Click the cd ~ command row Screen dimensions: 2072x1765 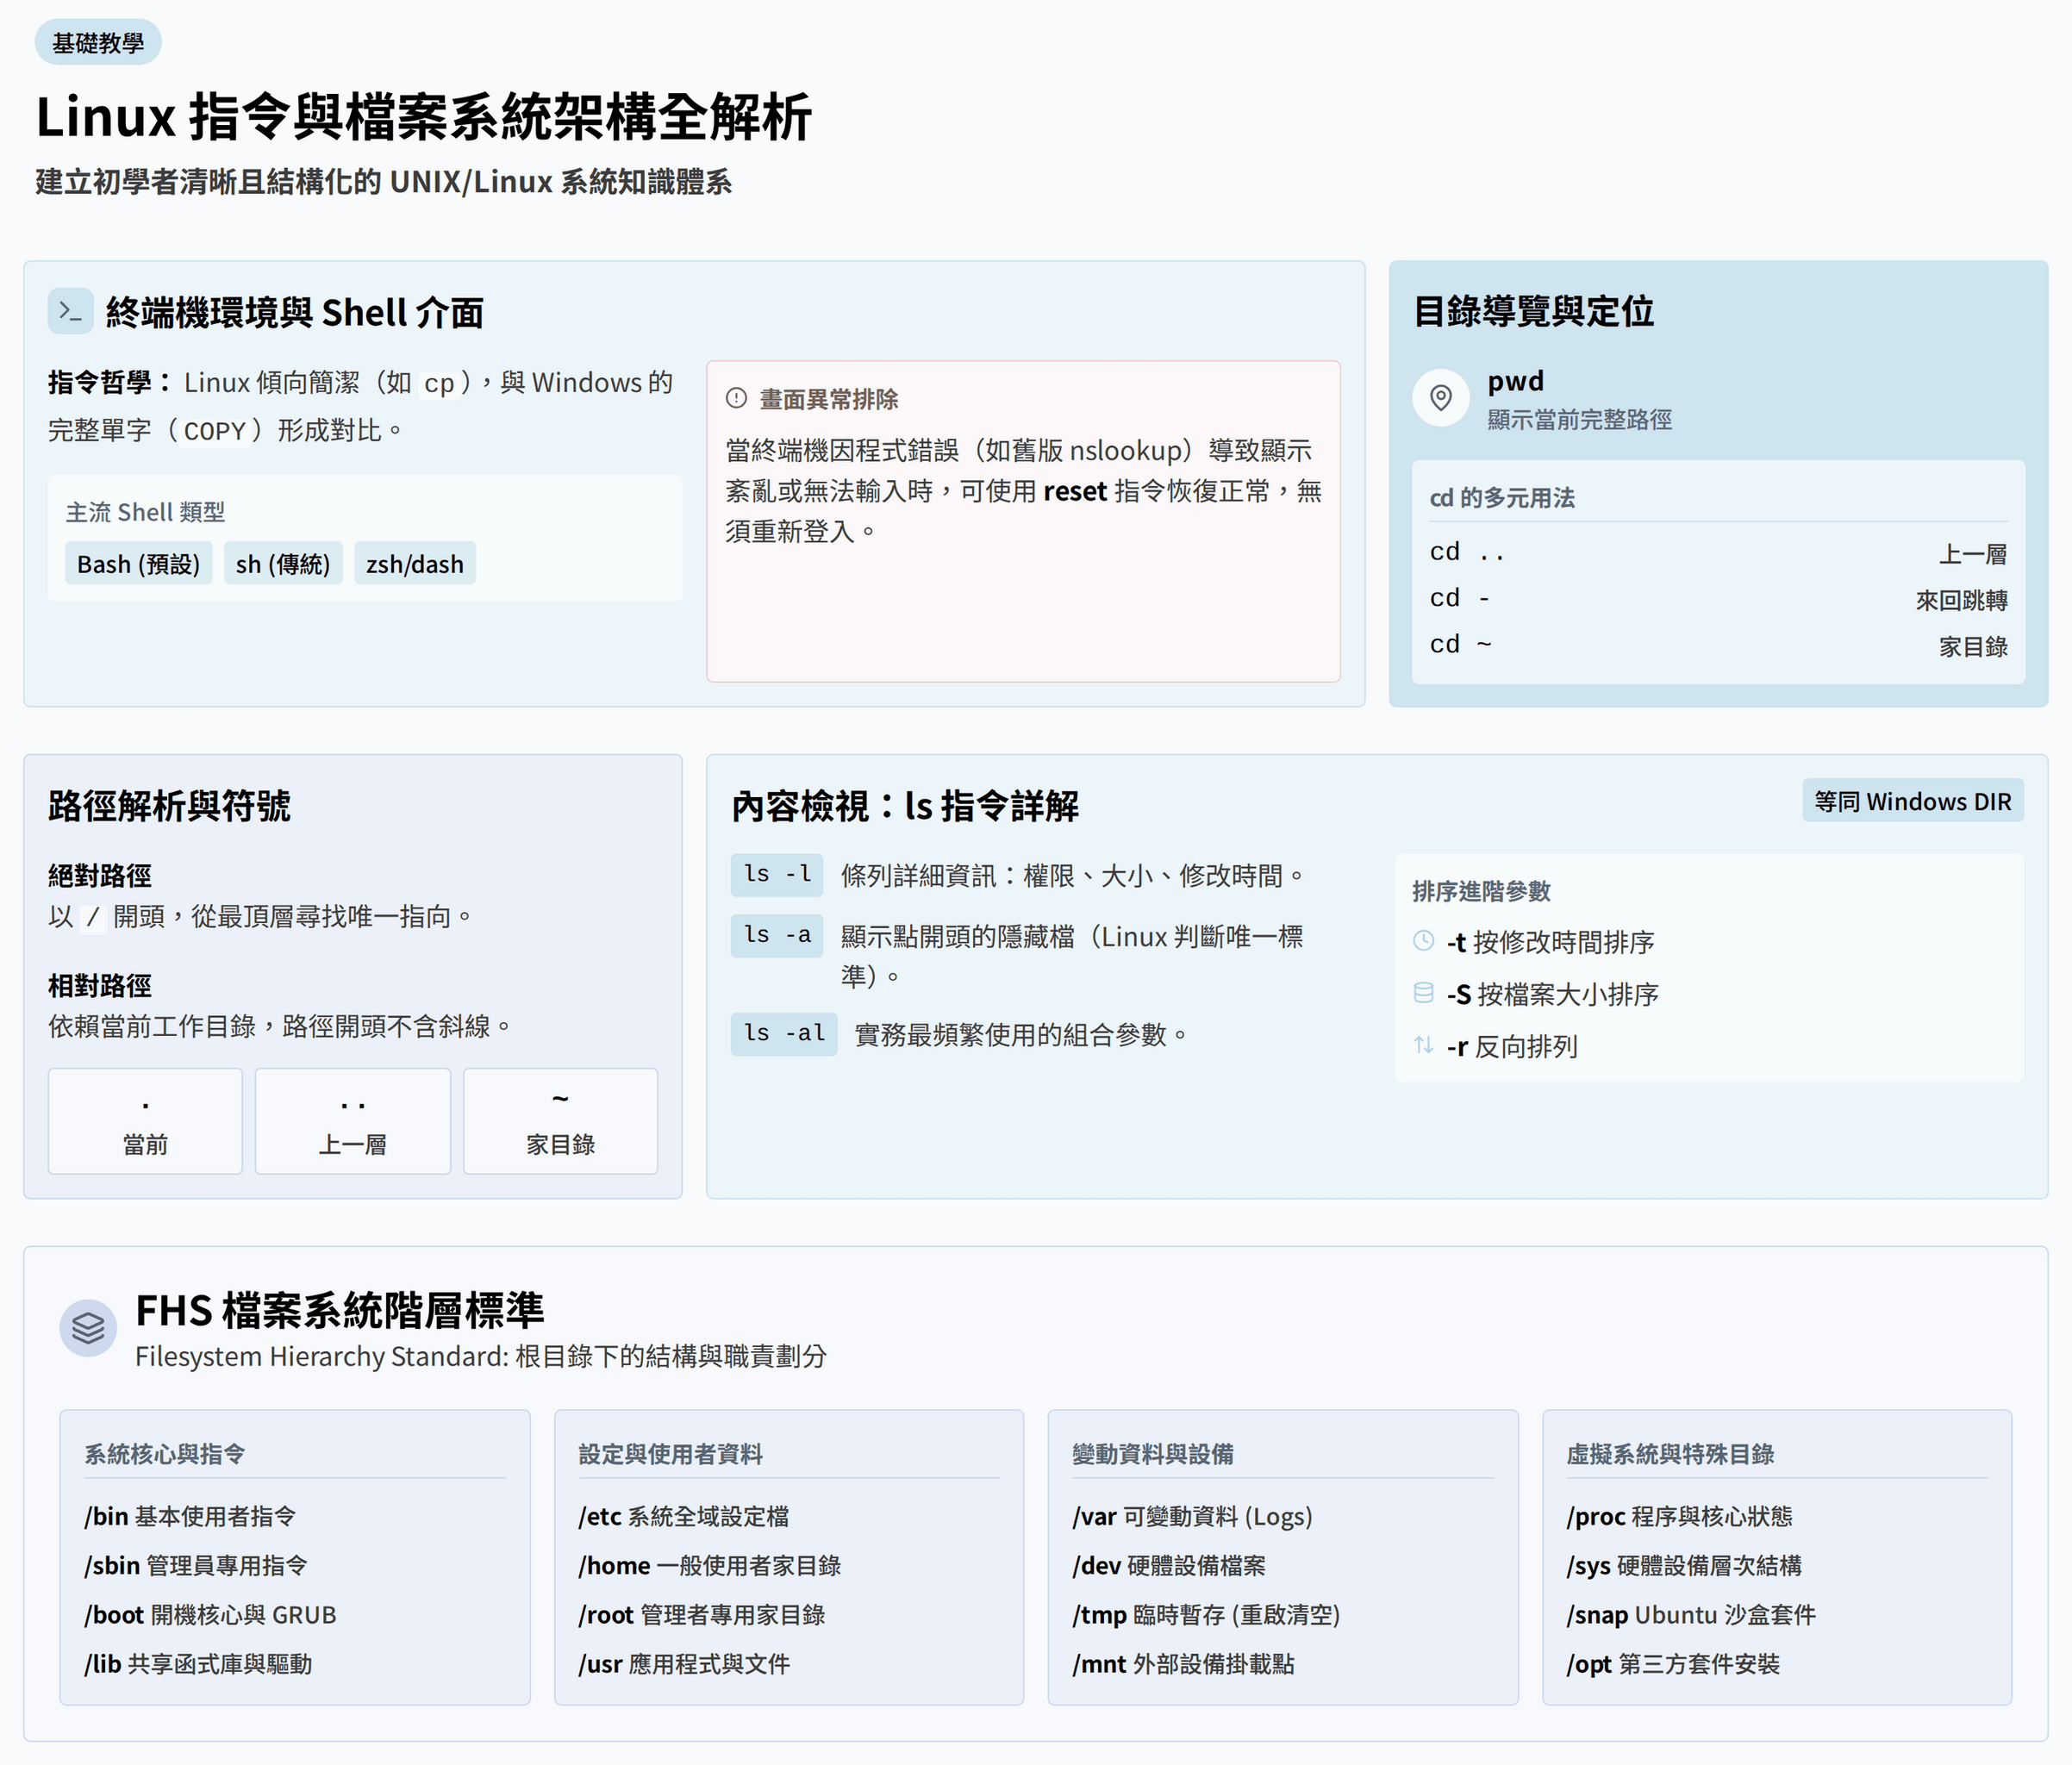pos(1718,645)
